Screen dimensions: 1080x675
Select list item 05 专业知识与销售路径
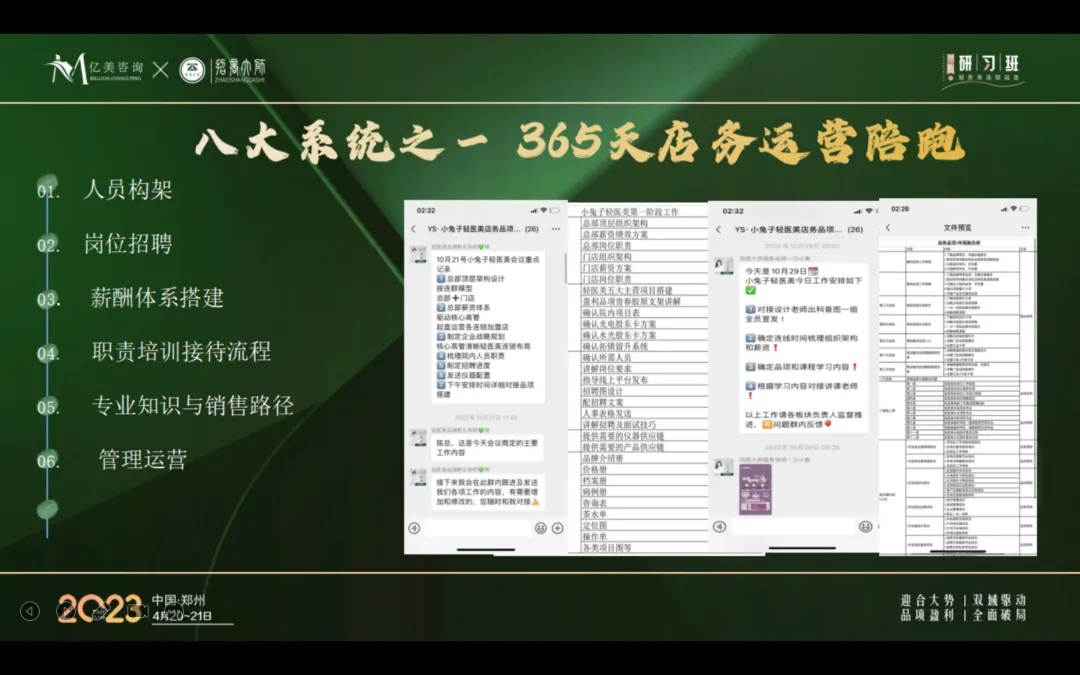click(193, 405)
